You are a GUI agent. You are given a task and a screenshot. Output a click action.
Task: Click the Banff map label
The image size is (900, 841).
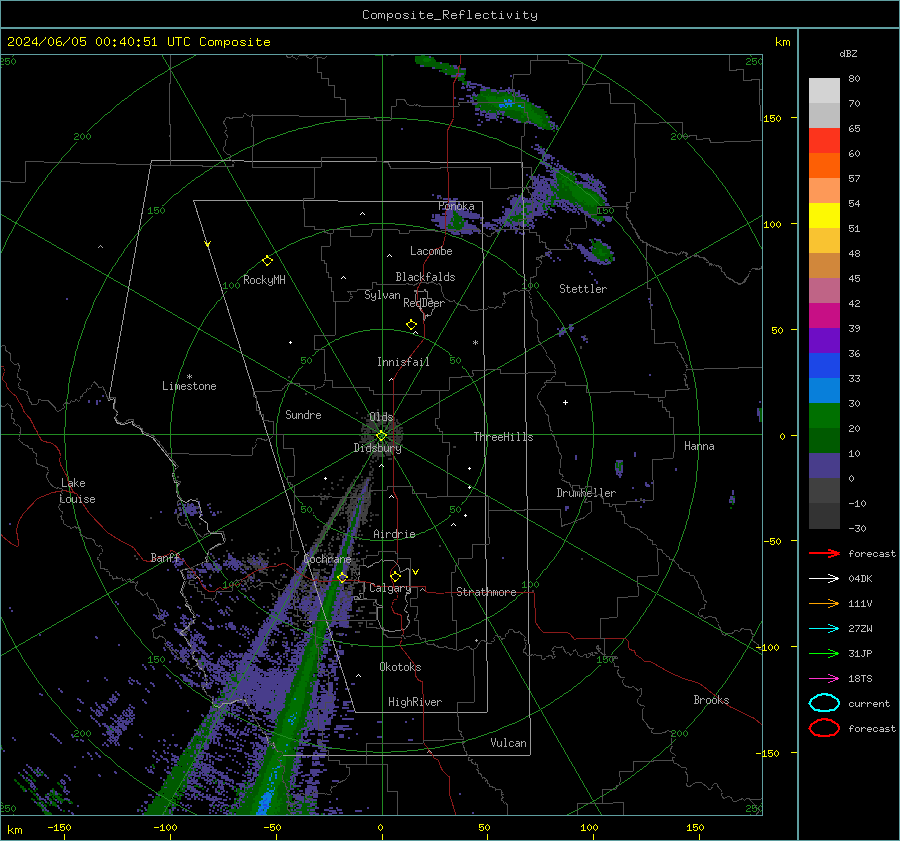tap(165, 557)
